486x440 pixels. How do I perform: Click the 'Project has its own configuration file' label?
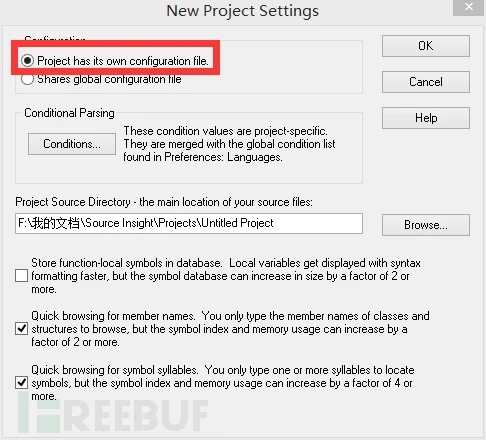tap(123, 61)
